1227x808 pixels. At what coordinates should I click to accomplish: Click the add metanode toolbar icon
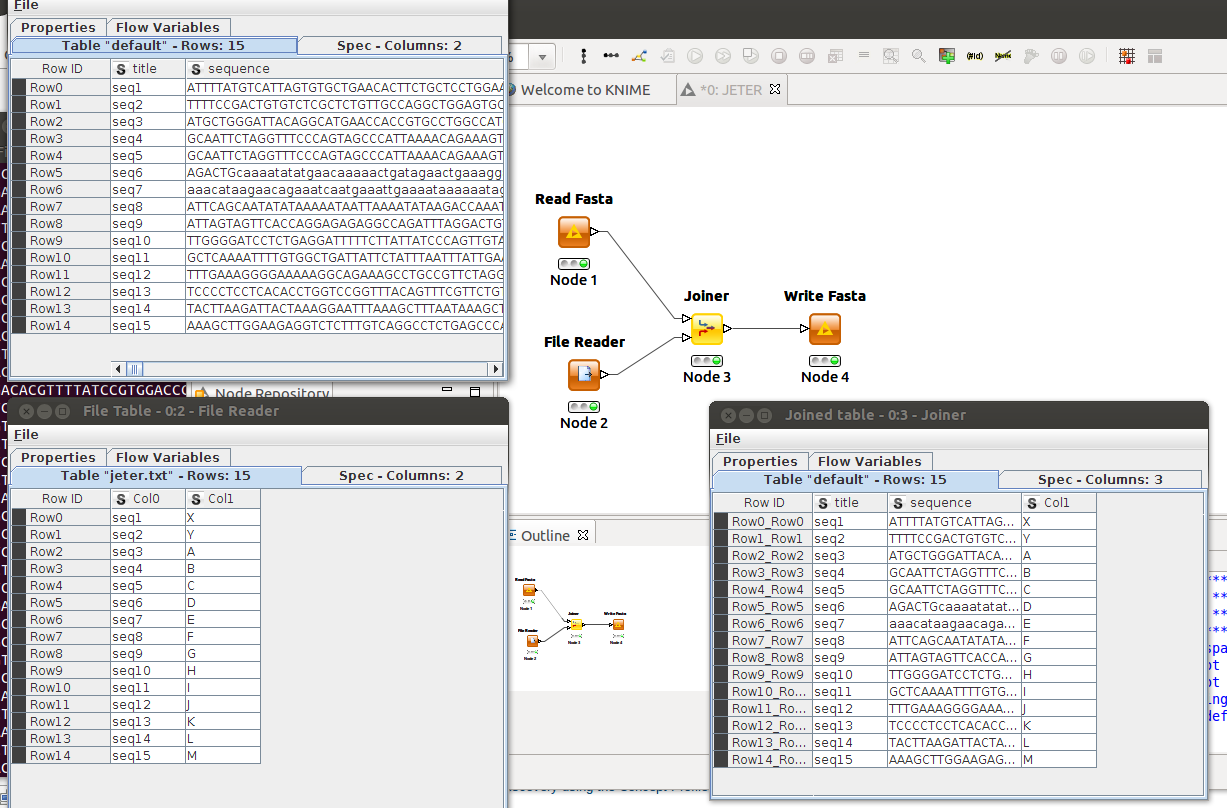pyautogui.click(x=946, y=55)
